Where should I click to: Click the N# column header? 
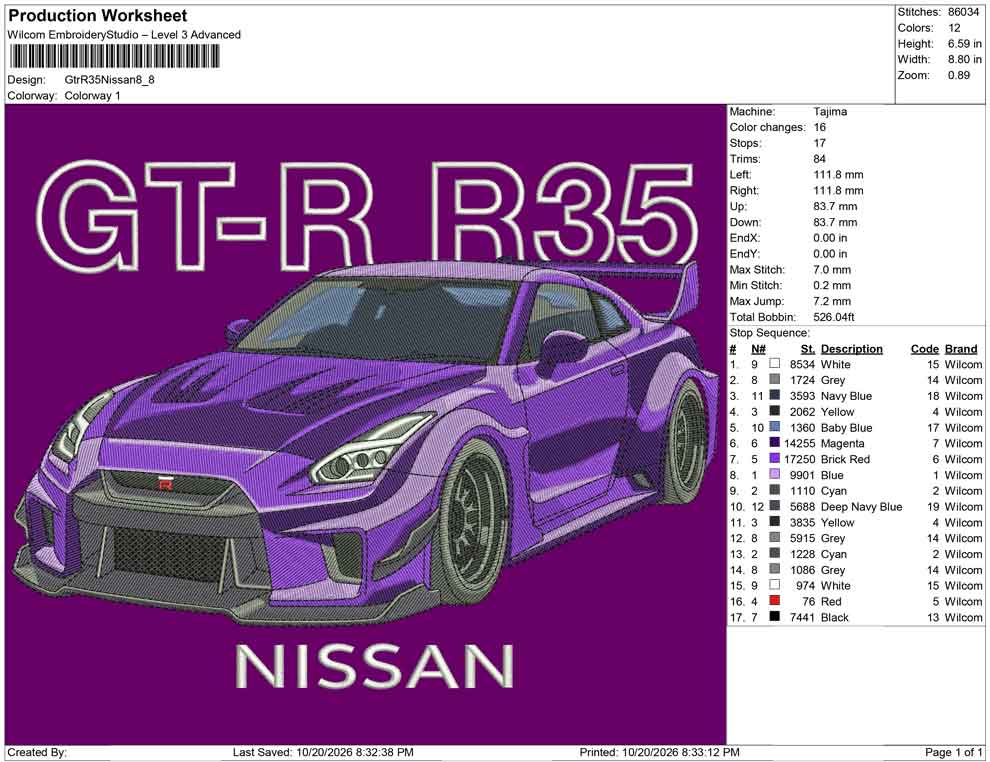coord(758,348)
